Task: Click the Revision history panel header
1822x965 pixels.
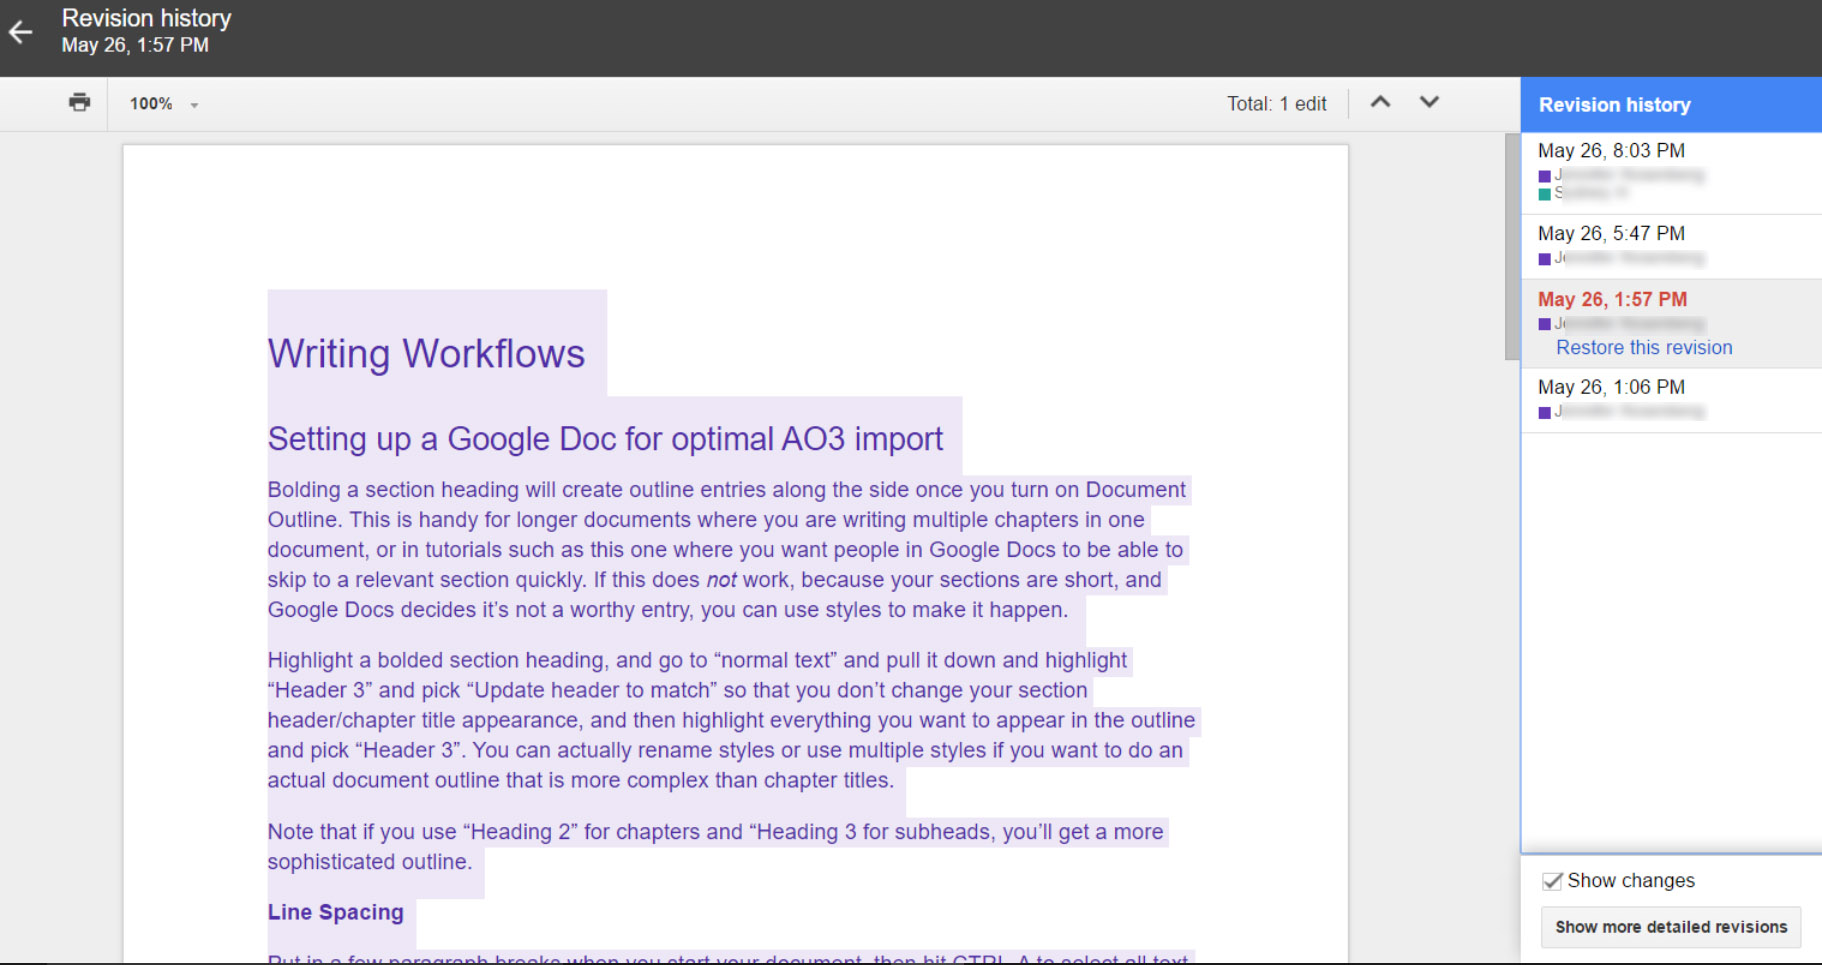Action: [x=1671, y=105]
